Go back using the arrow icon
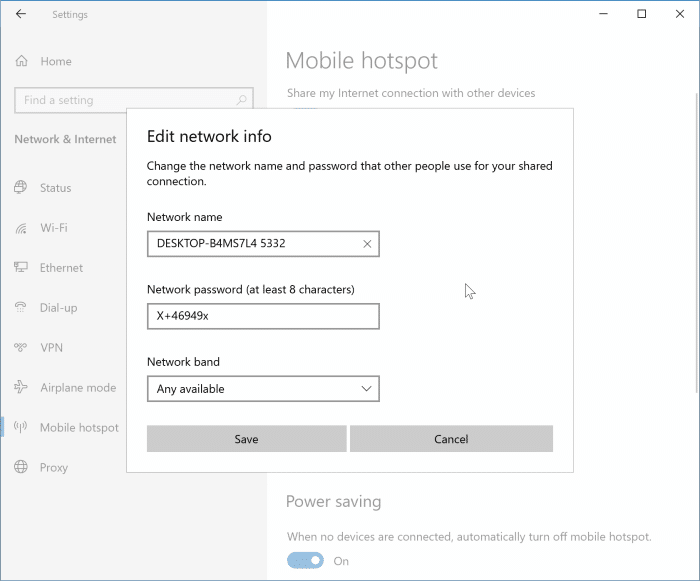The image size is (700, 581). (x=21, y=14)
